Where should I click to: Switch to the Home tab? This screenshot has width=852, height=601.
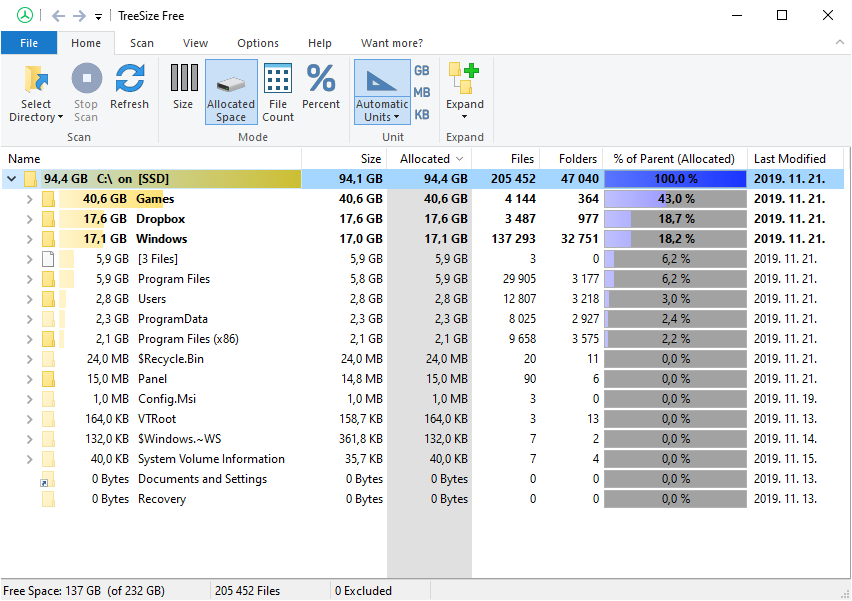(x=86, y=43)
